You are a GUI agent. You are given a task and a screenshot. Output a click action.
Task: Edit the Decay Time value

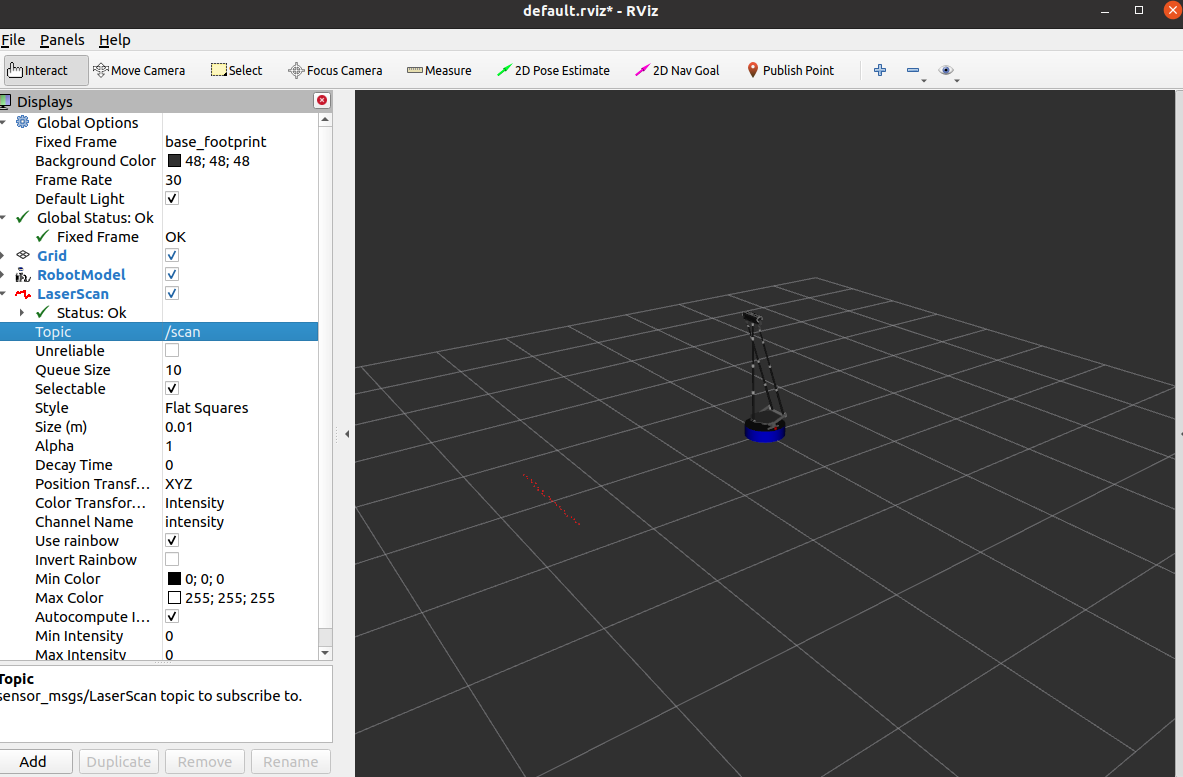point(240,465)
